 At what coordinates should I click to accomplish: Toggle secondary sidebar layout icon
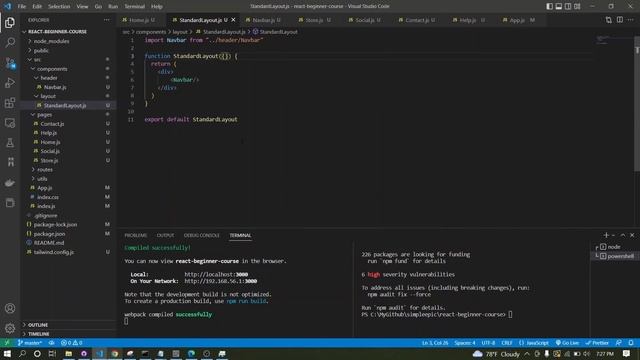coord(568,6)
